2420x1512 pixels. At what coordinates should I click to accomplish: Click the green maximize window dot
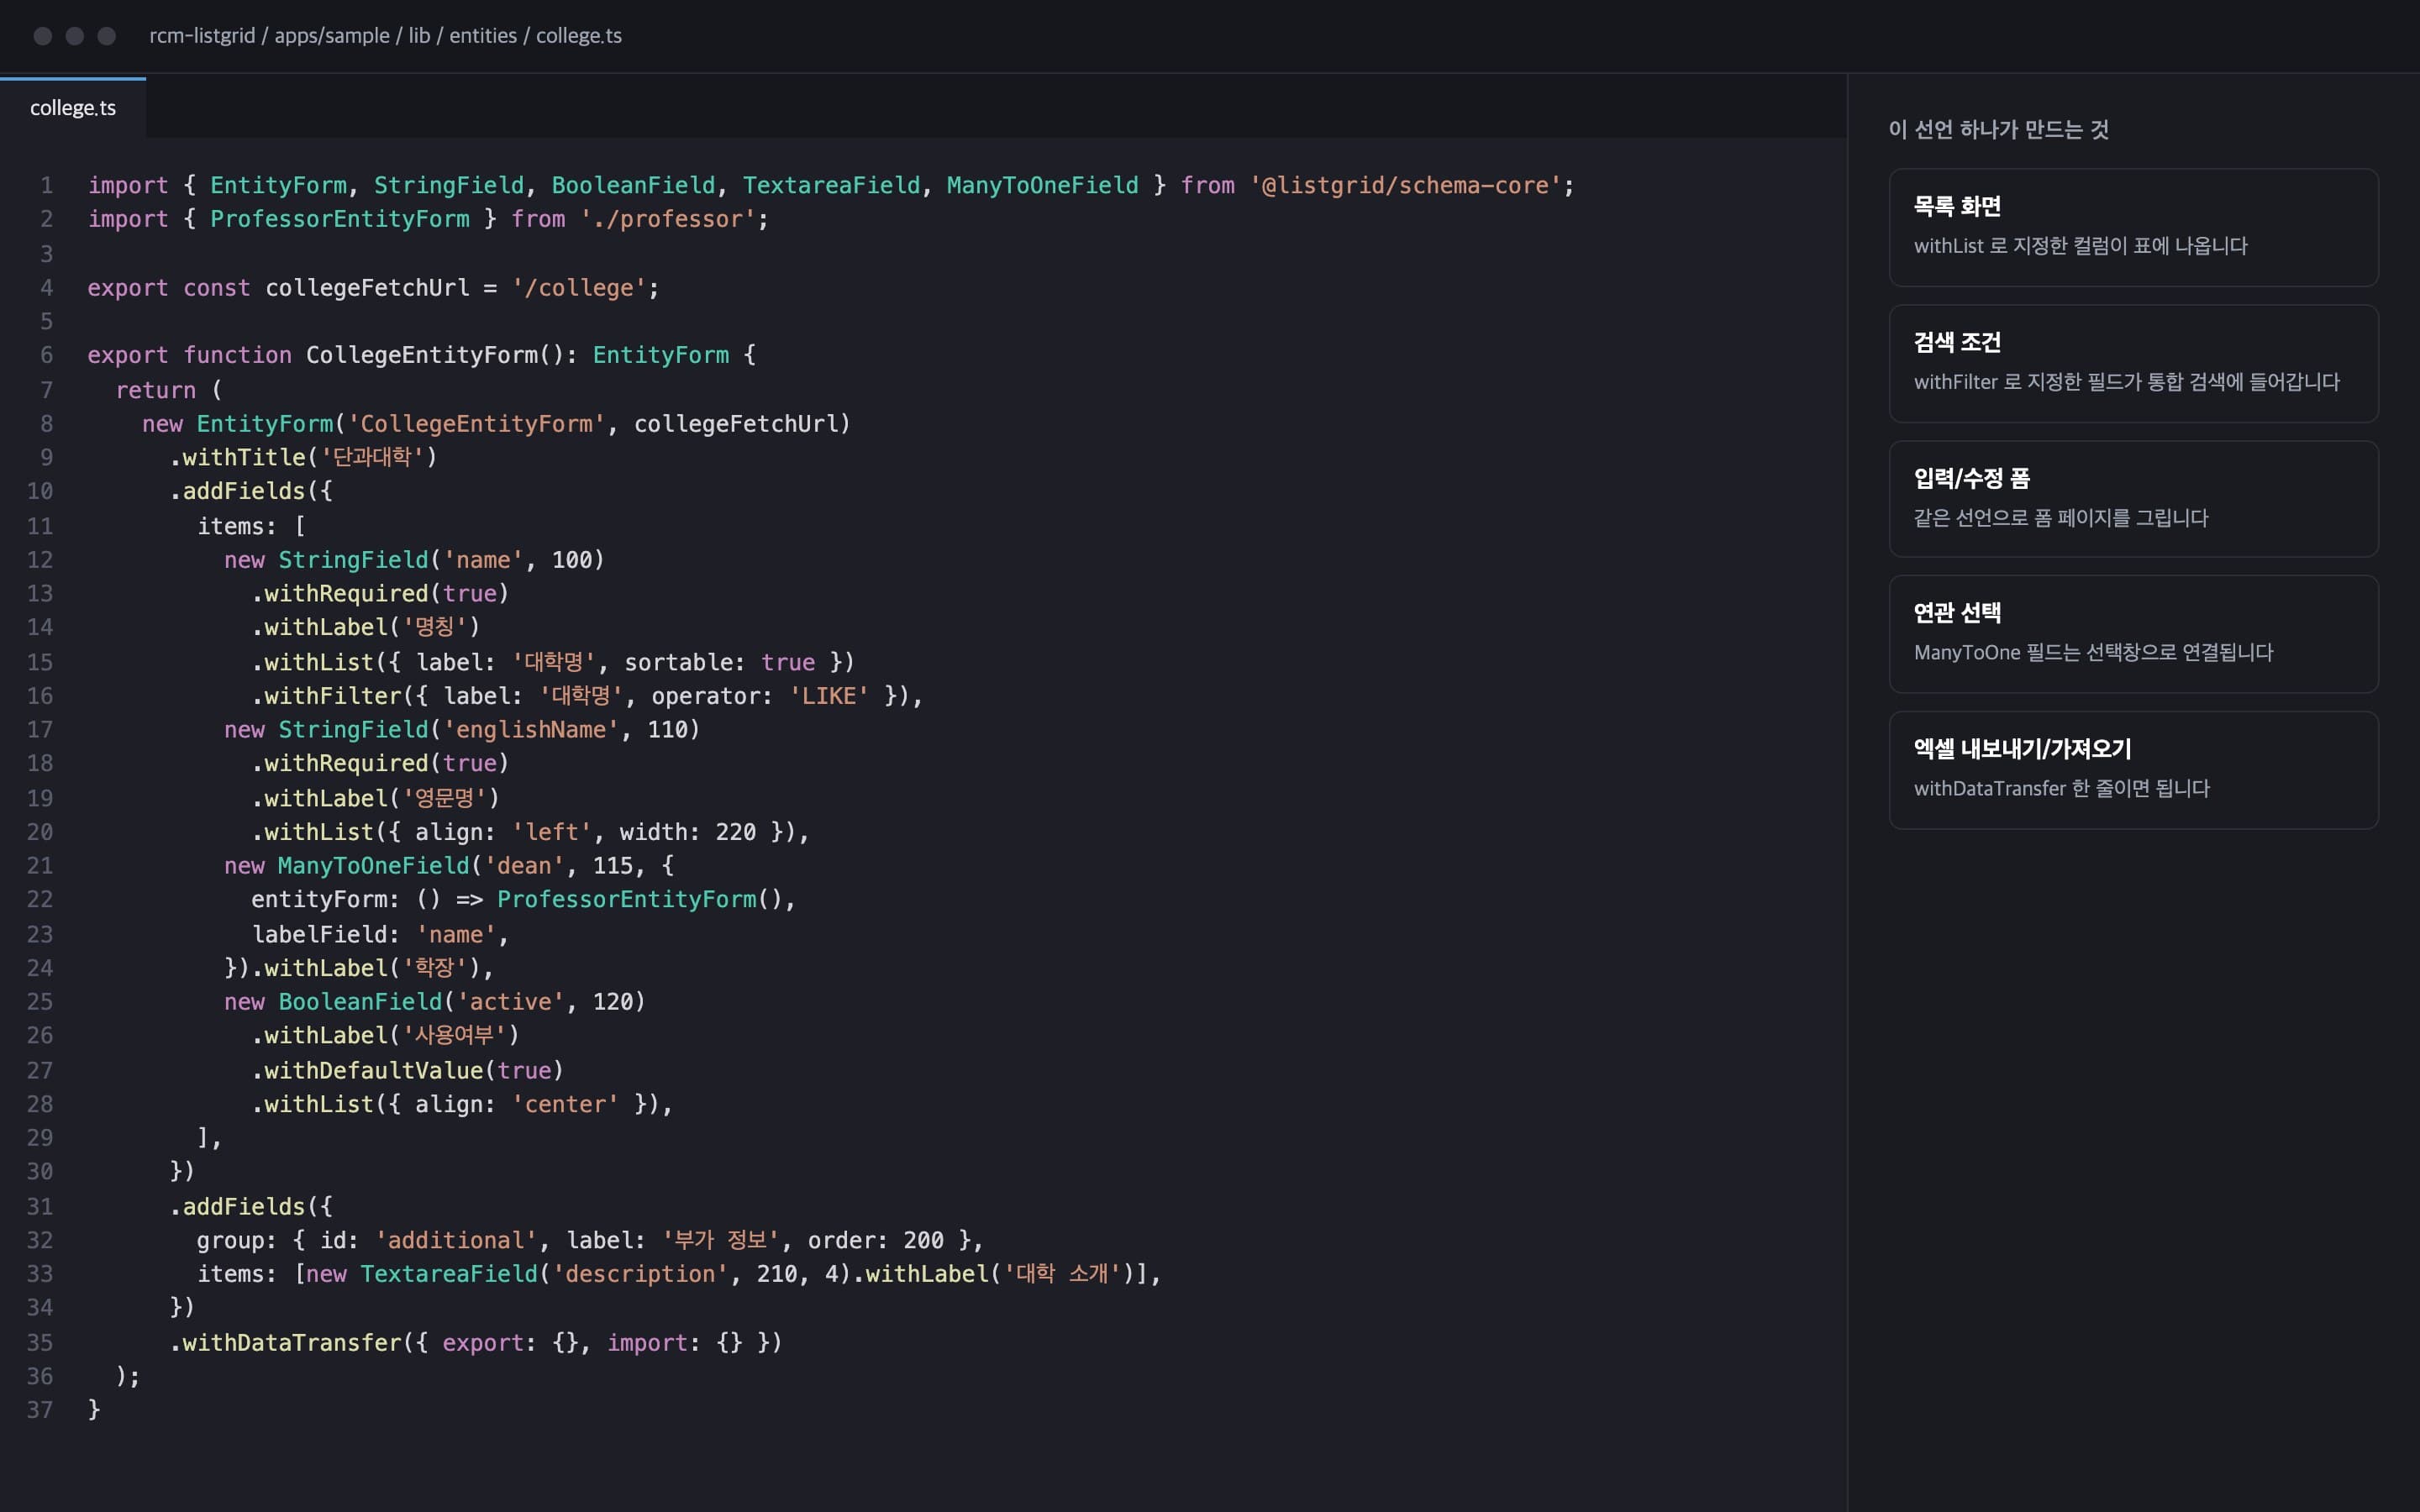point(107,36)
